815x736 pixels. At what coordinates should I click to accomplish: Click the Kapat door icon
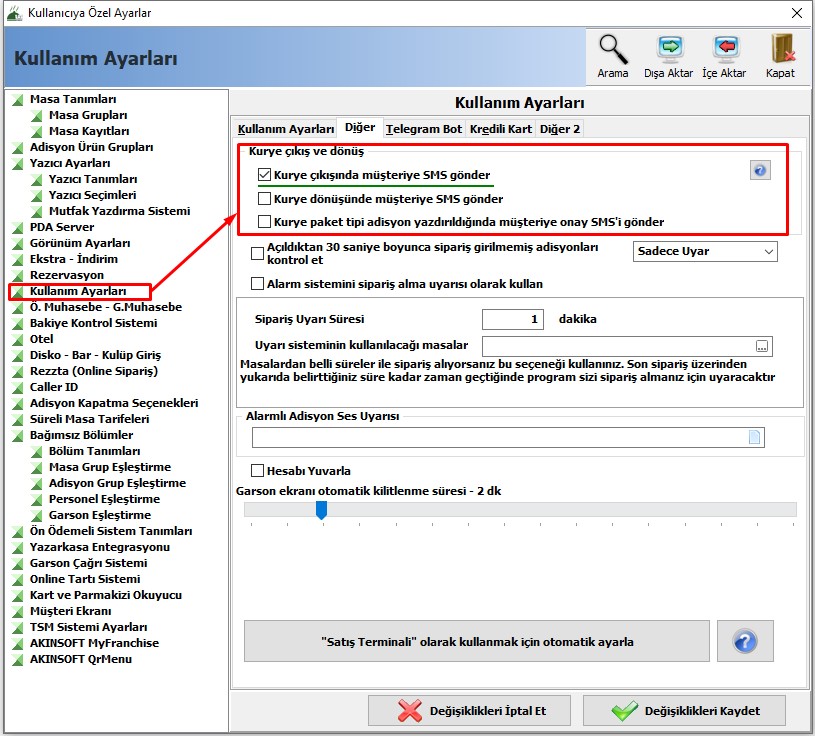[782, 49]
